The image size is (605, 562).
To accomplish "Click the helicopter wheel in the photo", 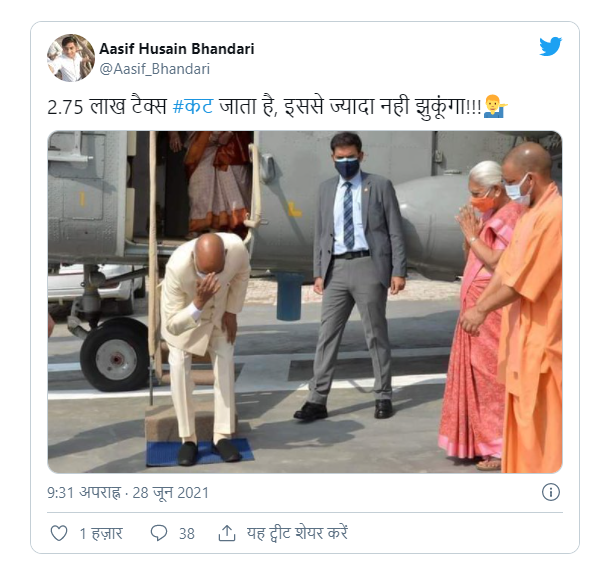I will 115,354.
